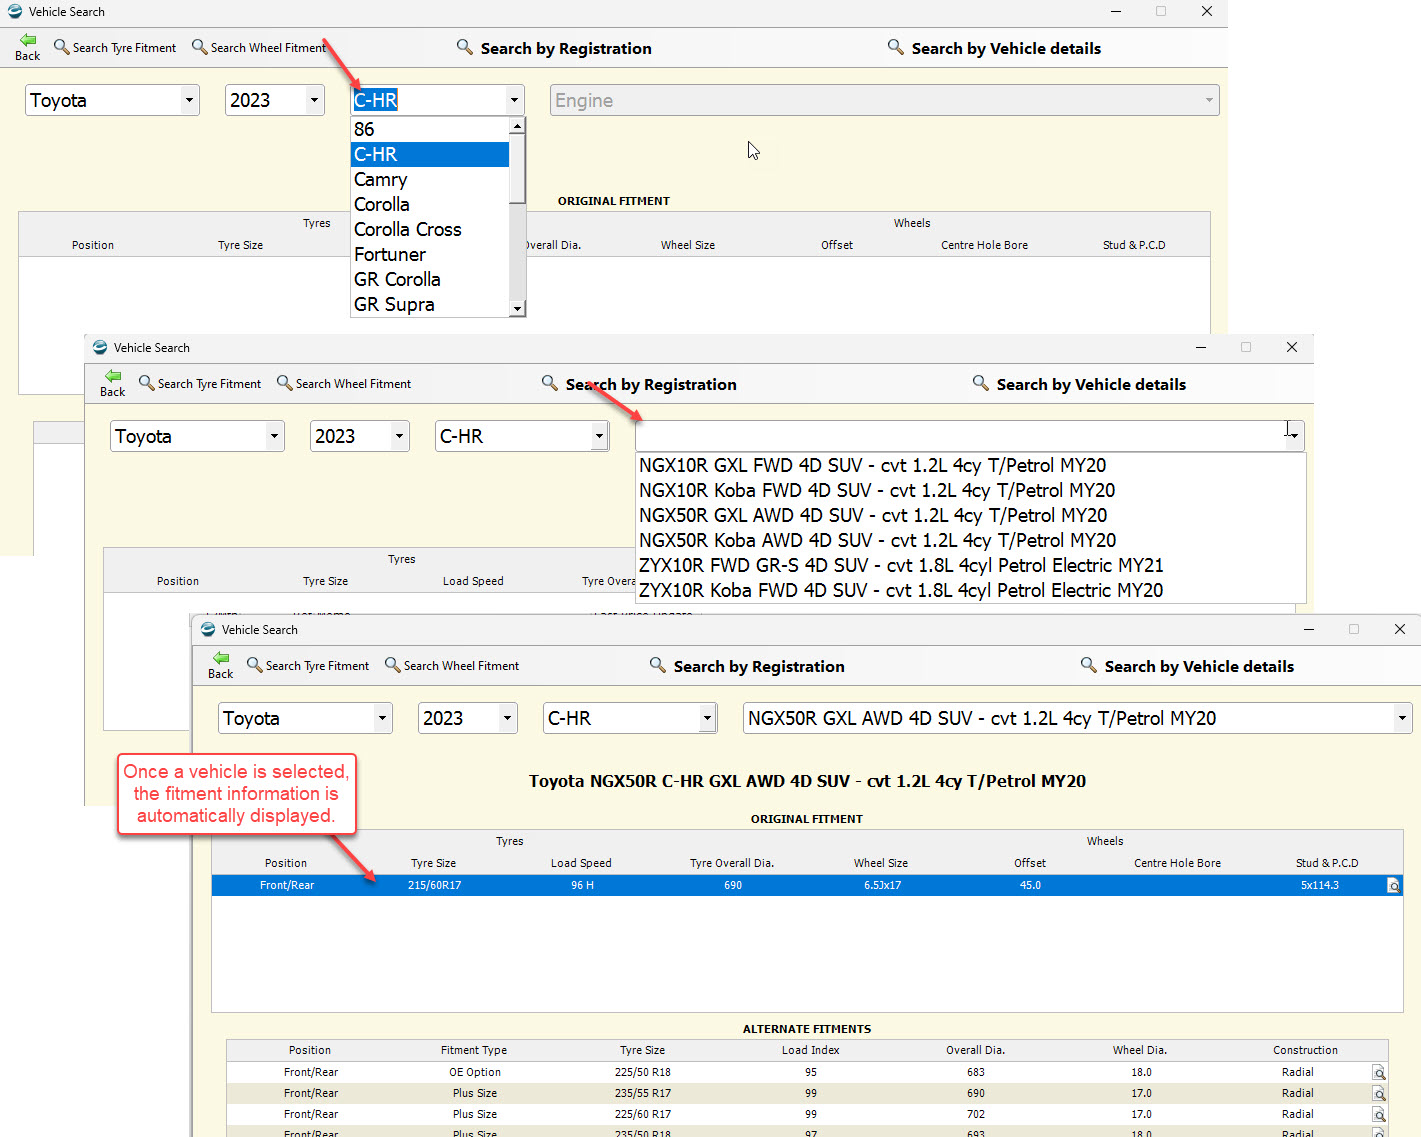This screenshot has width=1421, height=1137.
Task: Expand NGX50R GXL AWD variant dropdown
Action: pyautogui.click(x=1402, y=718)
